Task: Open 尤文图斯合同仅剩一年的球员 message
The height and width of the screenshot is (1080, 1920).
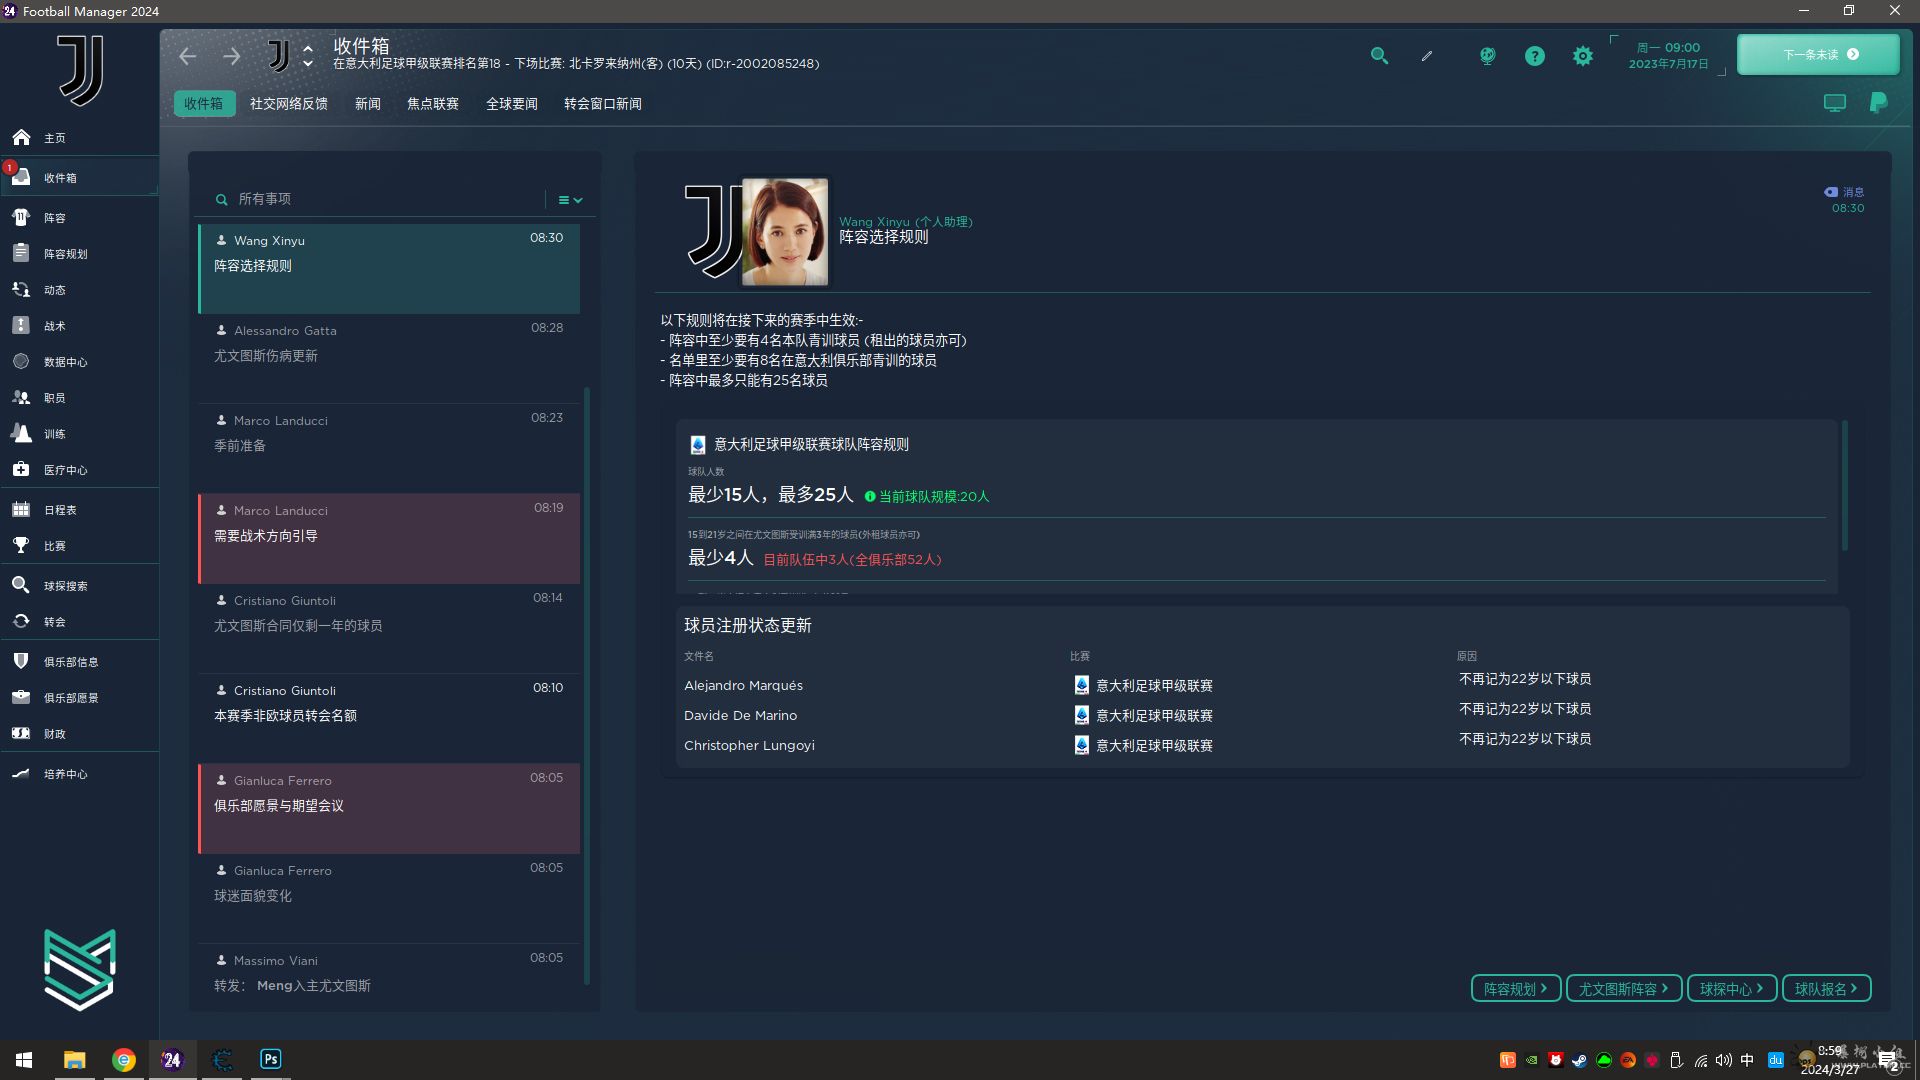Action: point(389,629)
